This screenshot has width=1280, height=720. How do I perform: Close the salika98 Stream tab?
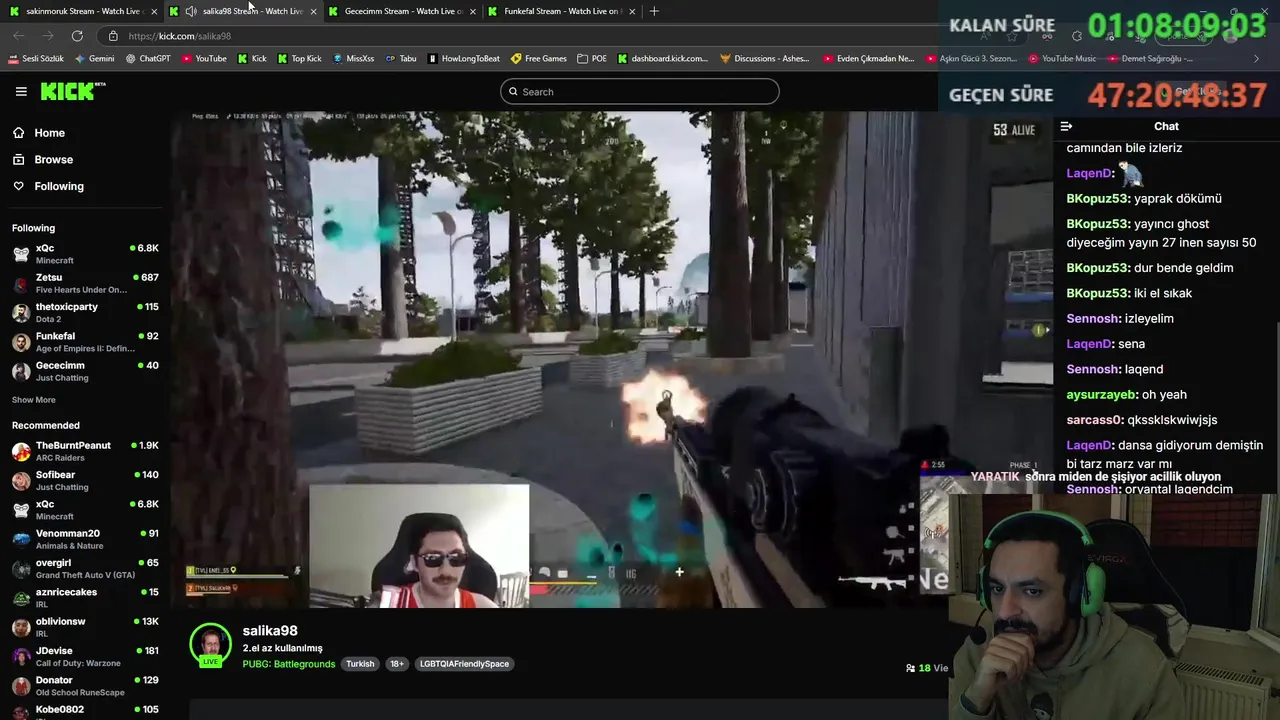click(x=313, y=11)
